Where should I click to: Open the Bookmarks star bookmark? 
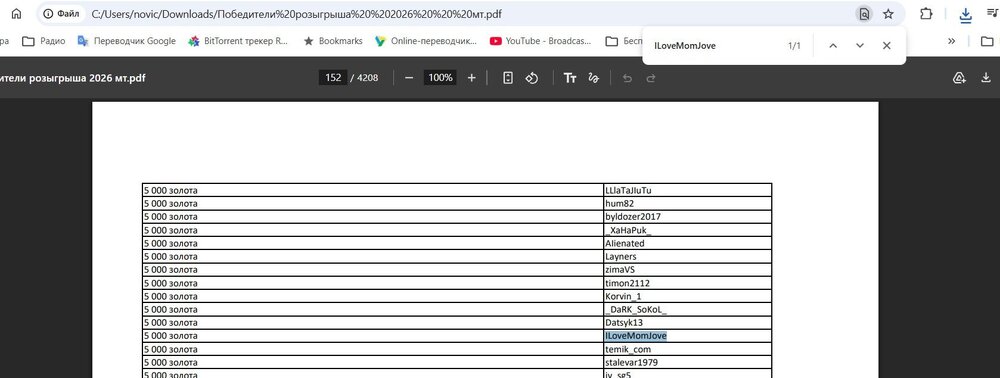coord(332,41)
